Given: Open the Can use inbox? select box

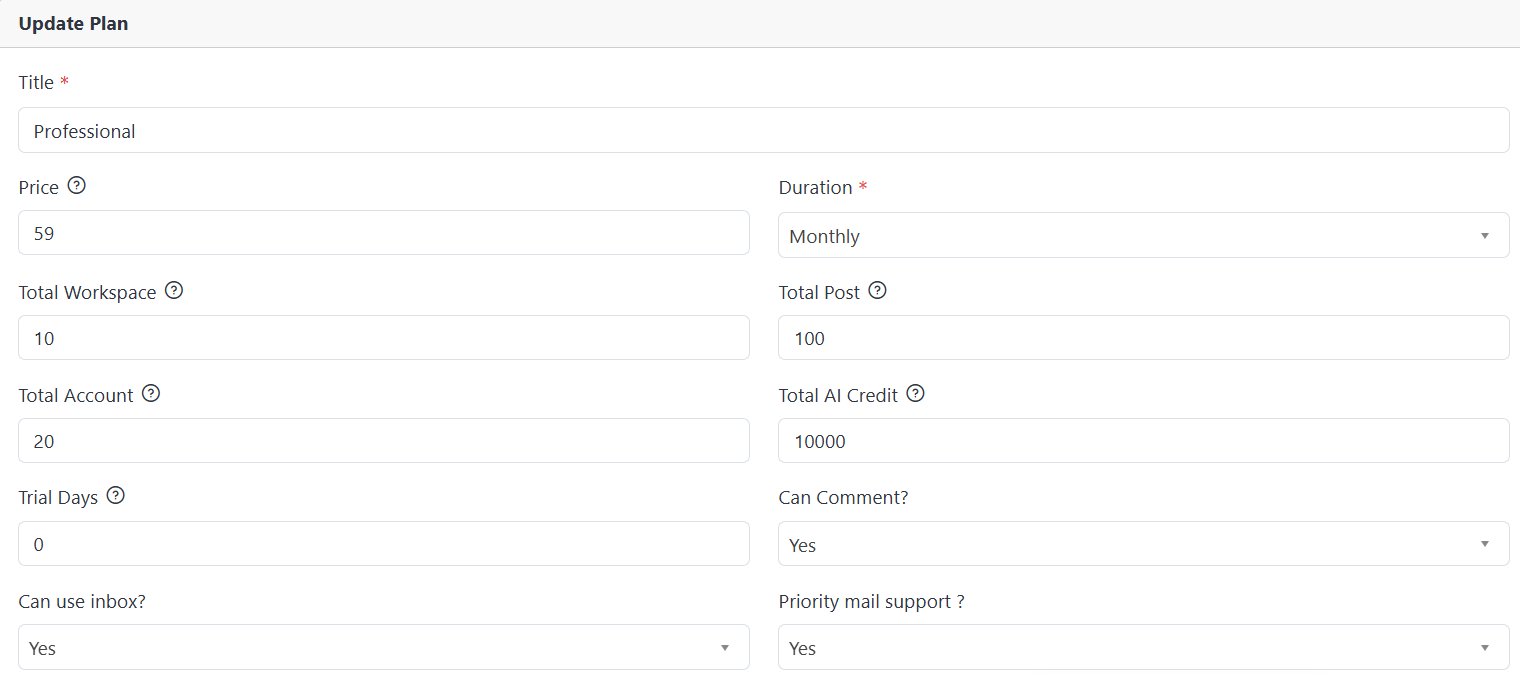Looking at the screenshot, I should (x=384, y=647).
